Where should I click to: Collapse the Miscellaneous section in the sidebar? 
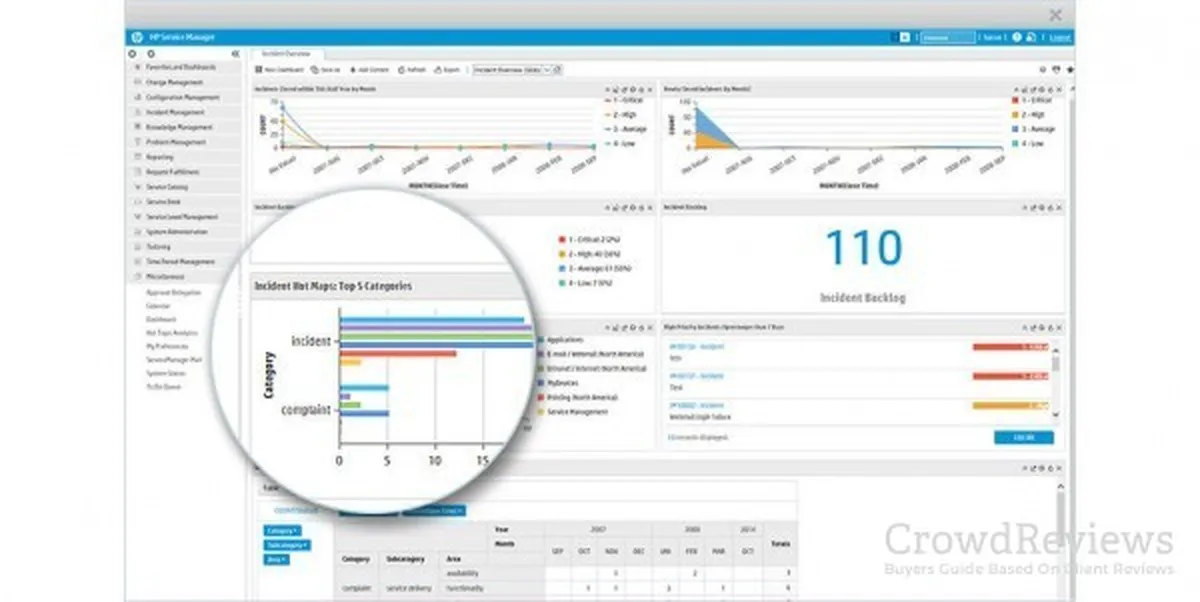coord(187,276)
